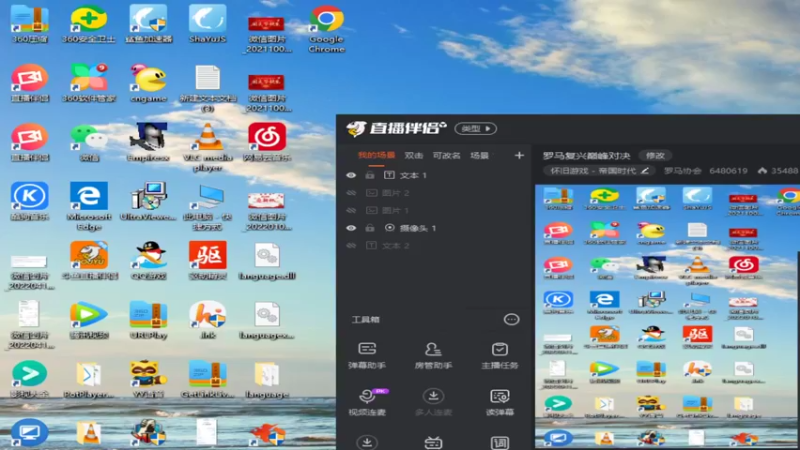
Task: Show the hidden 图片 2 layer
Action: pyautogui.click(x=351, y=193)
